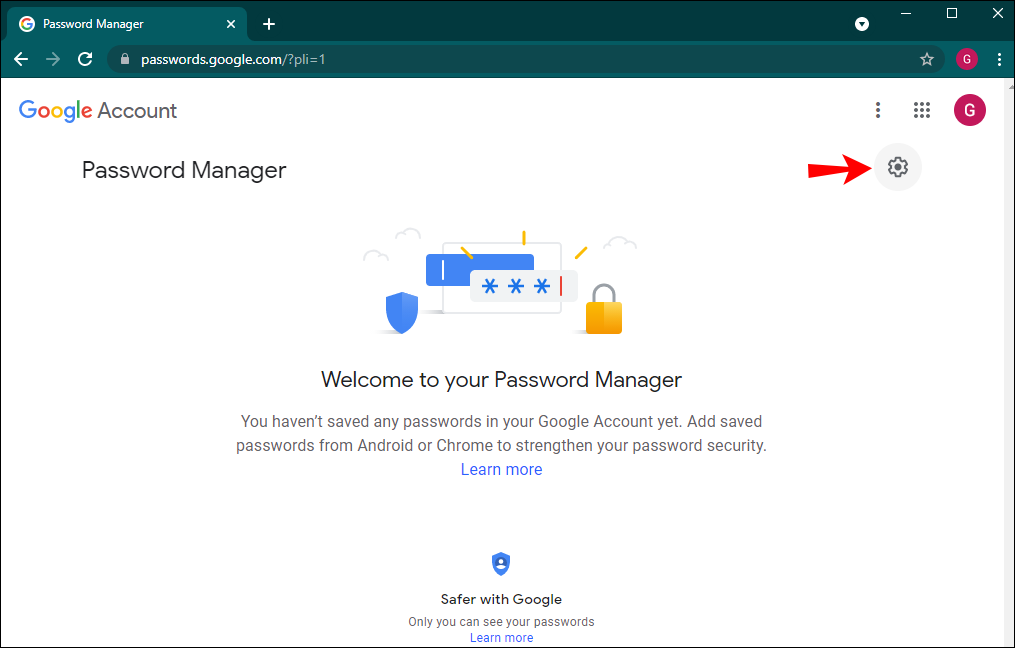View site information via the lock icon
This screenshot has width=1015, height=648.
125,60
